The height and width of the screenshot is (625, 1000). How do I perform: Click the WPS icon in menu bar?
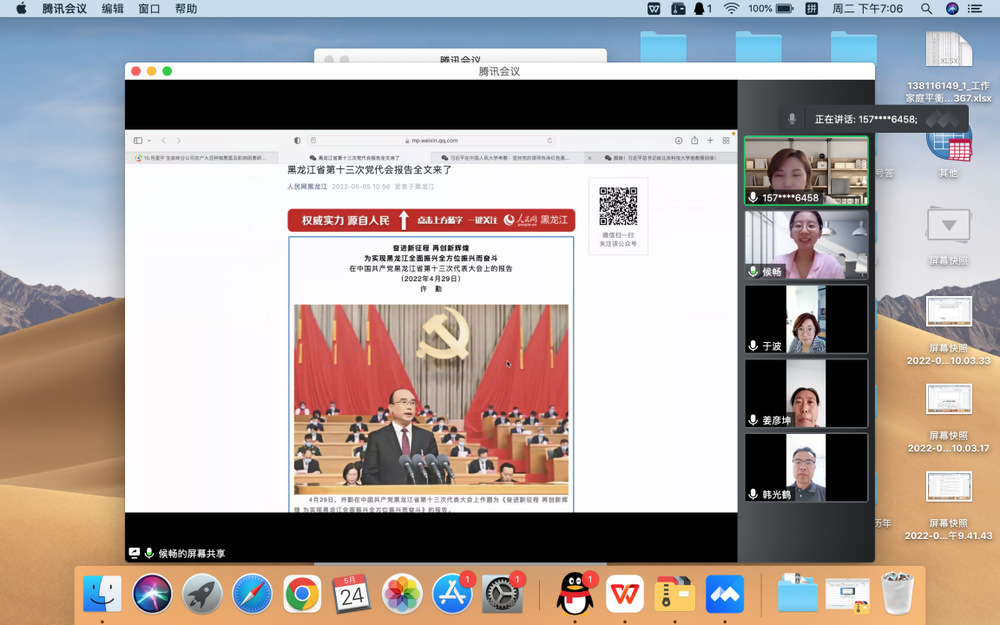[x=654, y=8]
